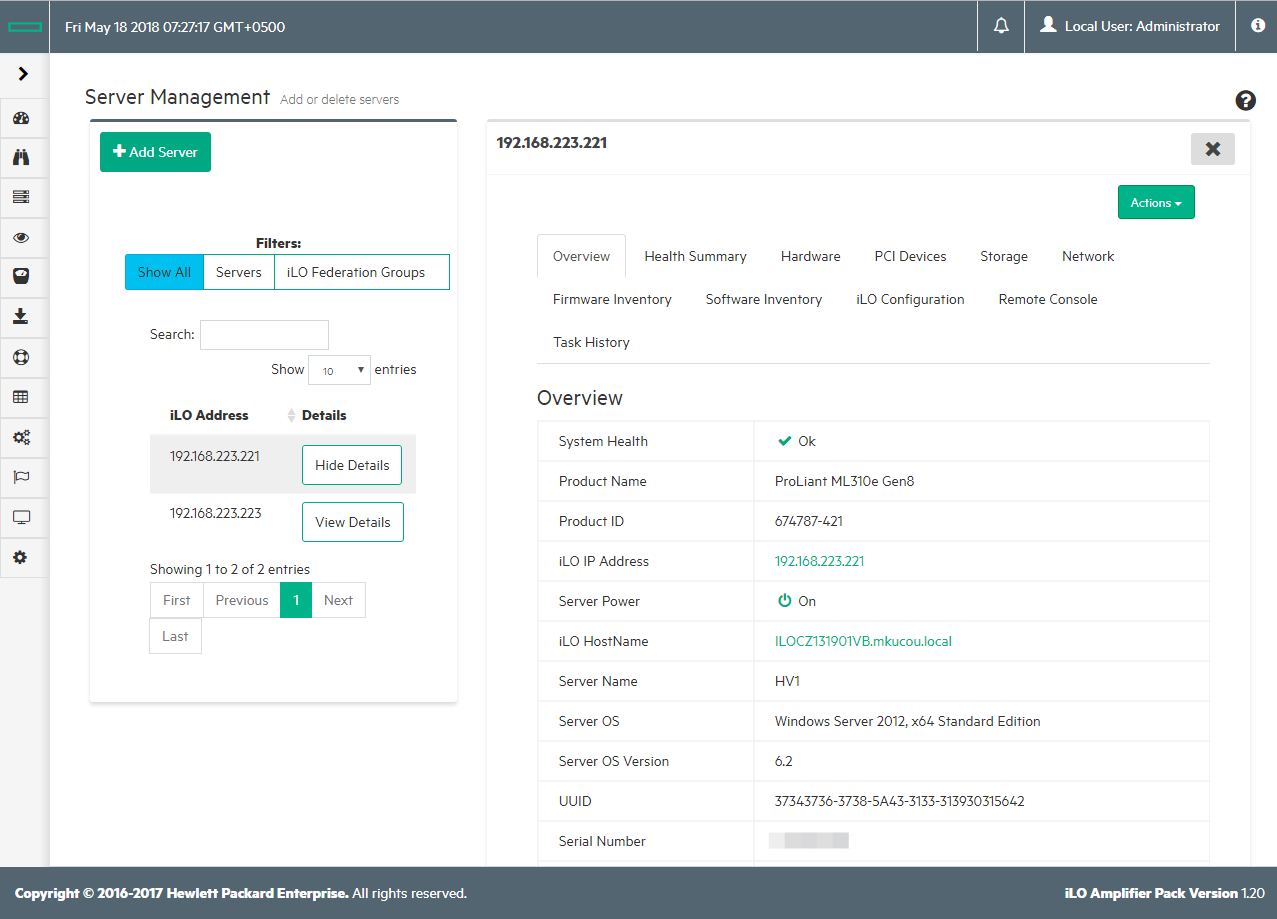Expand the left sidebar with chevron
The width and height of the screenshot is (1277, 919).
pyautogui.click(x=23, y=74)
